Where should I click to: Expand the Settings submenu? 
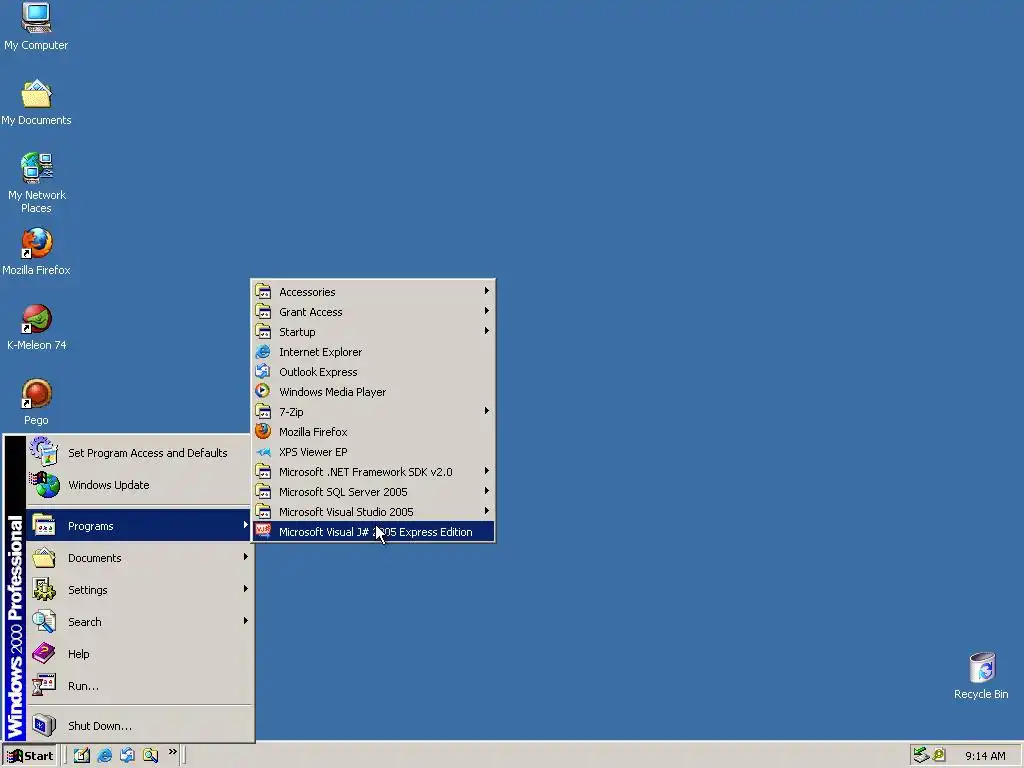pos(138,590)
